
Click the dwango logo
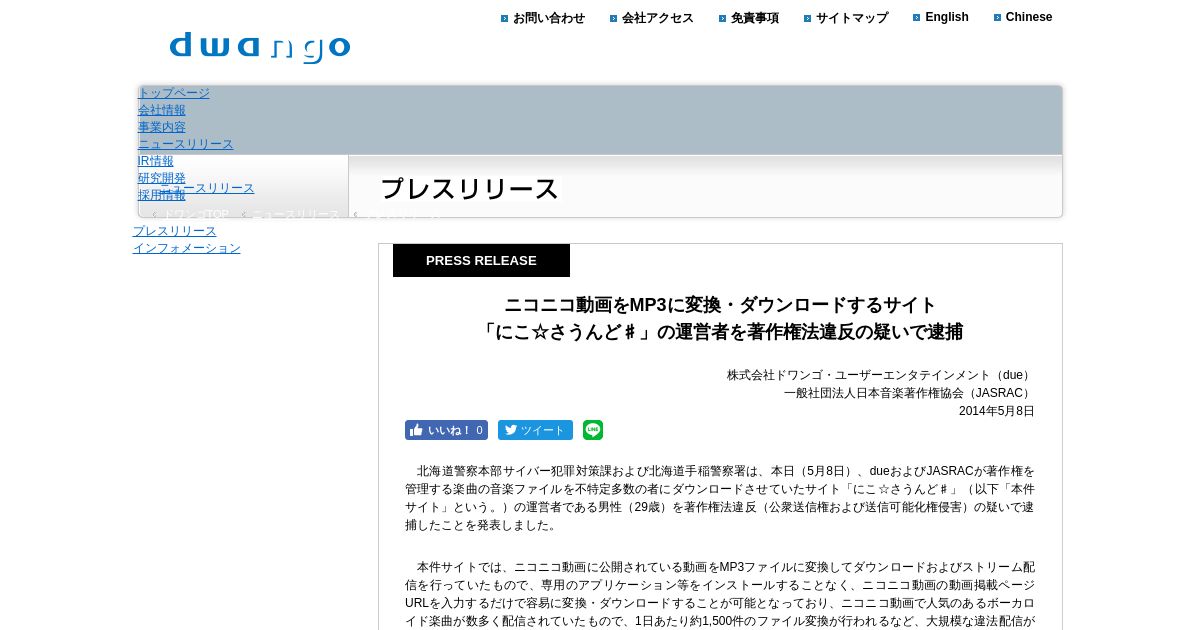[x=260, y=47]
